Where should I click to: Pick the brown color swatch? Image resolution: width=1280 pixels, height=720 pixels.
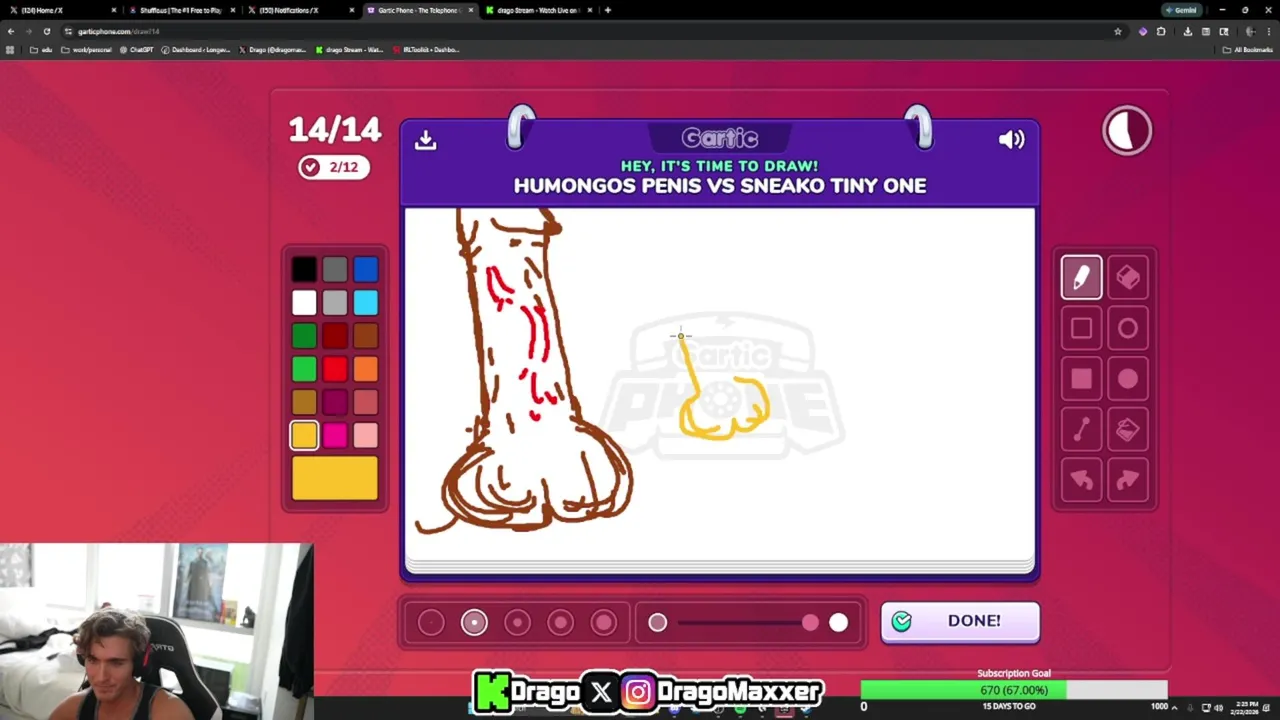(366, 336)
